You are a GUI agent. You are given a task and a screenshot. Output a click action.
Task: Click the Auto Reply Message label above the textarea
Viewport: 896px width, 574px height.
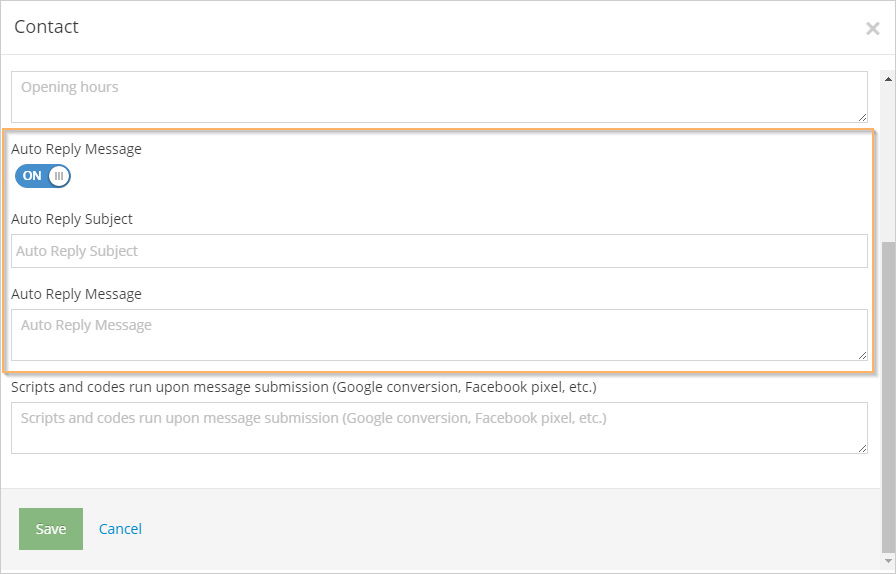(x=77, y=294)
